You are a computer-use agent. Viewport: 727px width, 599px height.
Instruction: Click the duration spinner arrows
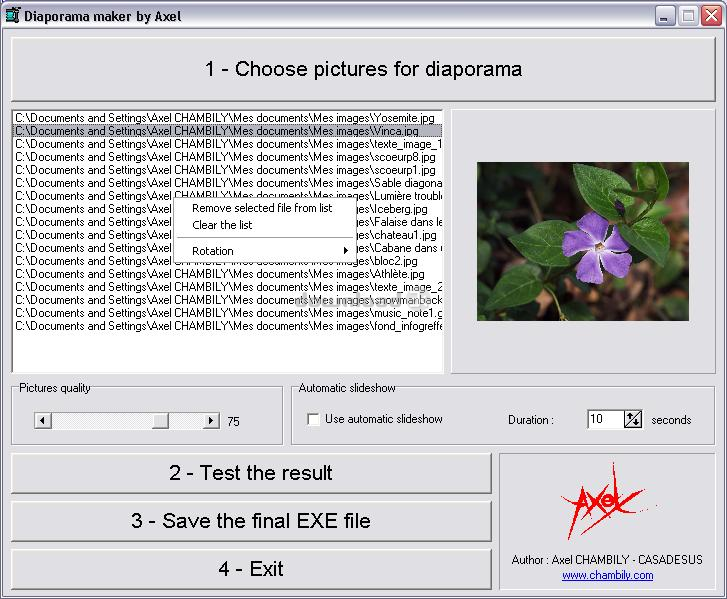coord(633,419)
